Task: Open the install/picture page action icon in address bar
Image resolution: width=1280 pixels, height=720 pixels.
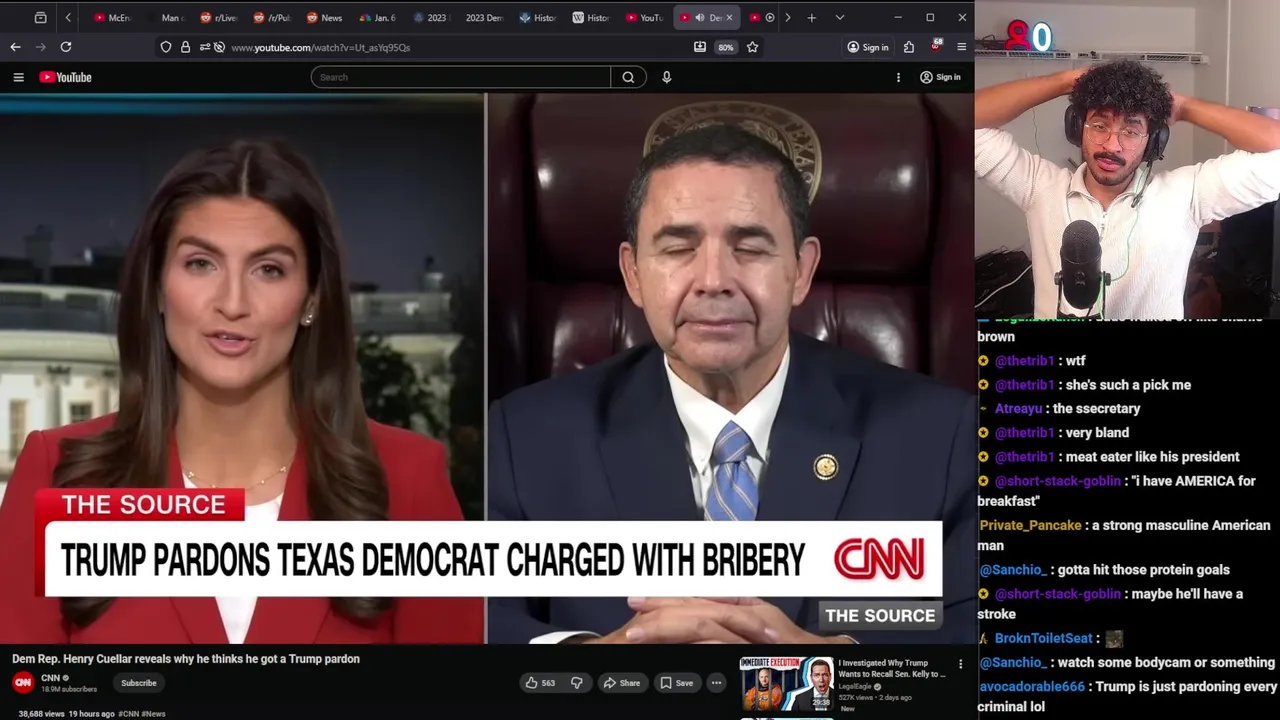Action: [700, 47]
